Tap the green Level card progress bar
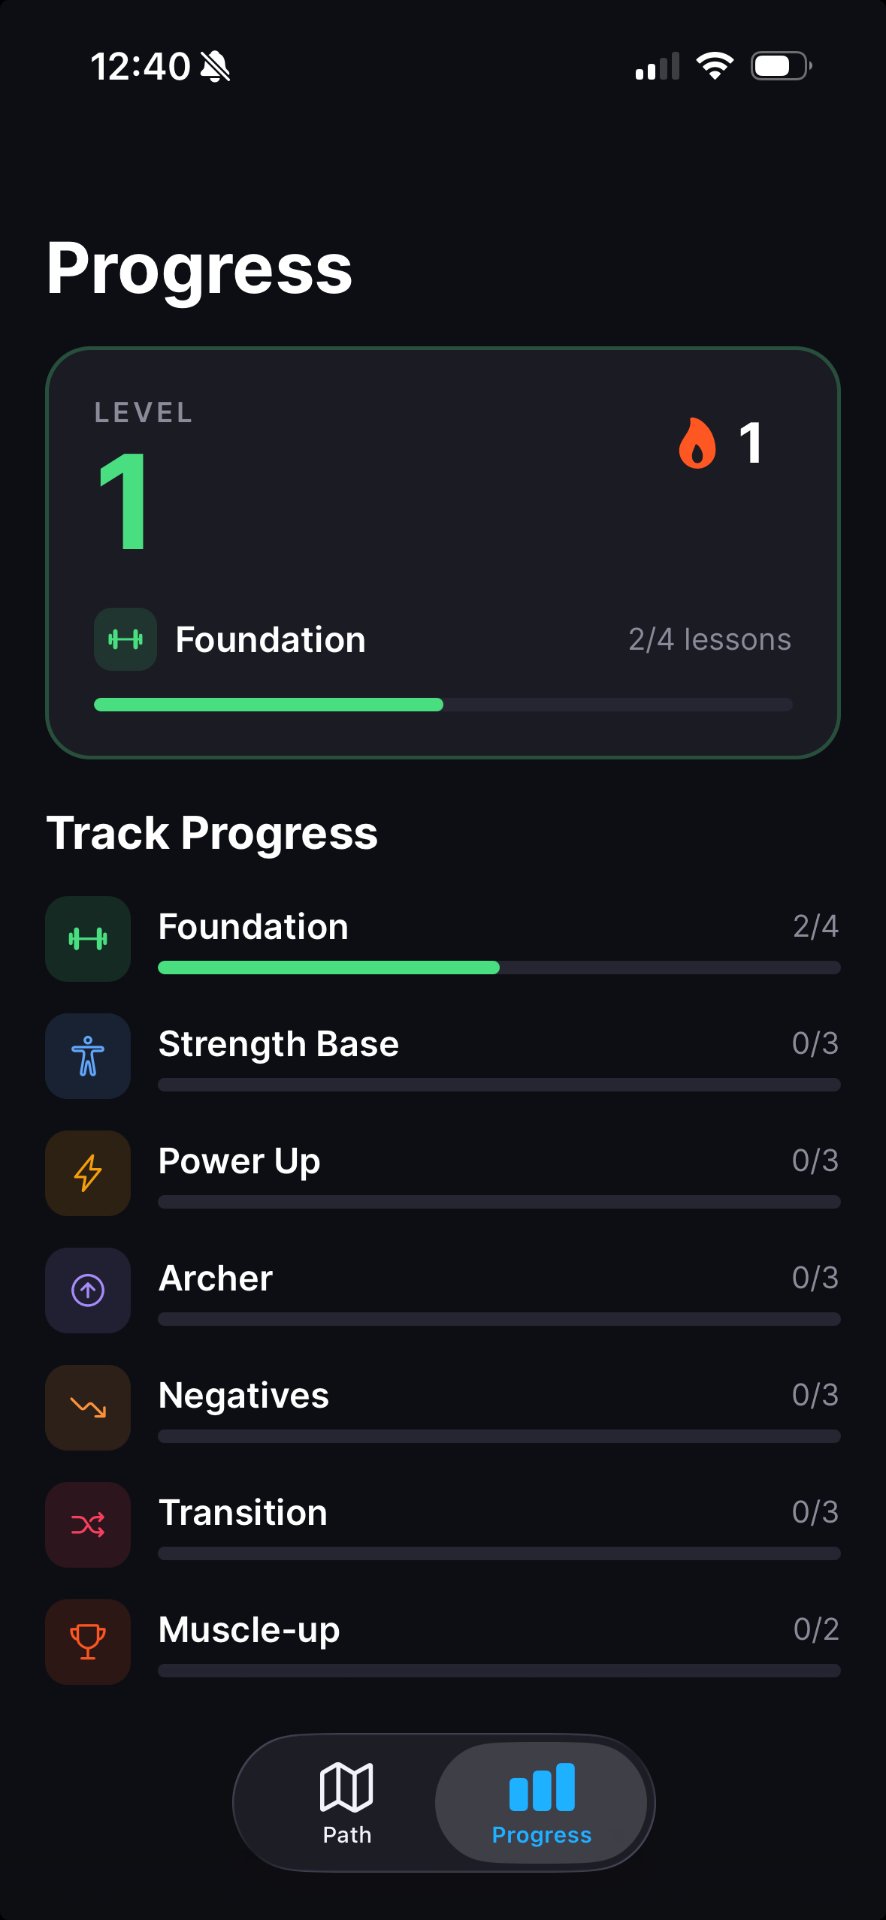The height and width of the screenshot is (1920, 886). pos(443,705)
